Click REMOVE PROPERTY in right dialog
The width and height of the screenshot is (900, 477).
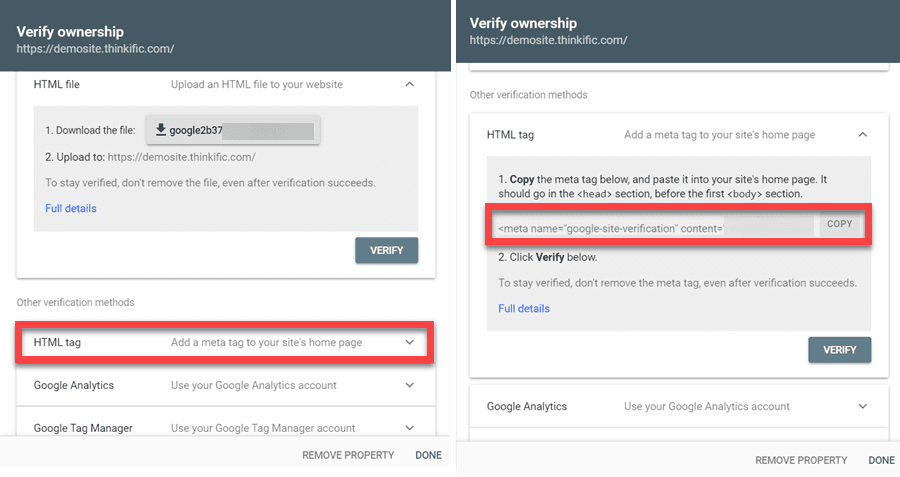coord(801,460)
